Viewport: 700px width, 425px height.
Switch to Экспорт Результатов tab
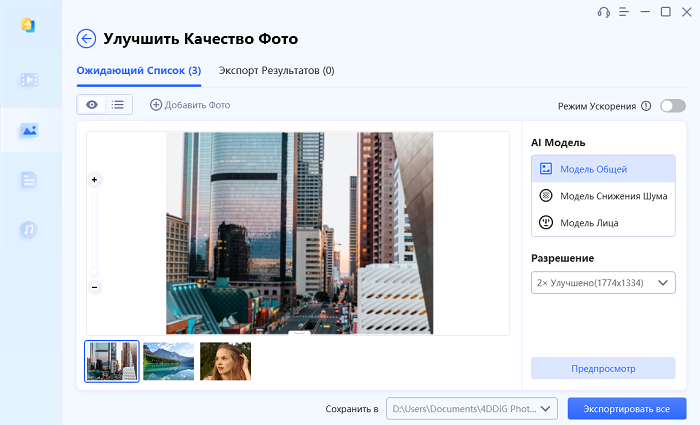tap(276, 71)
